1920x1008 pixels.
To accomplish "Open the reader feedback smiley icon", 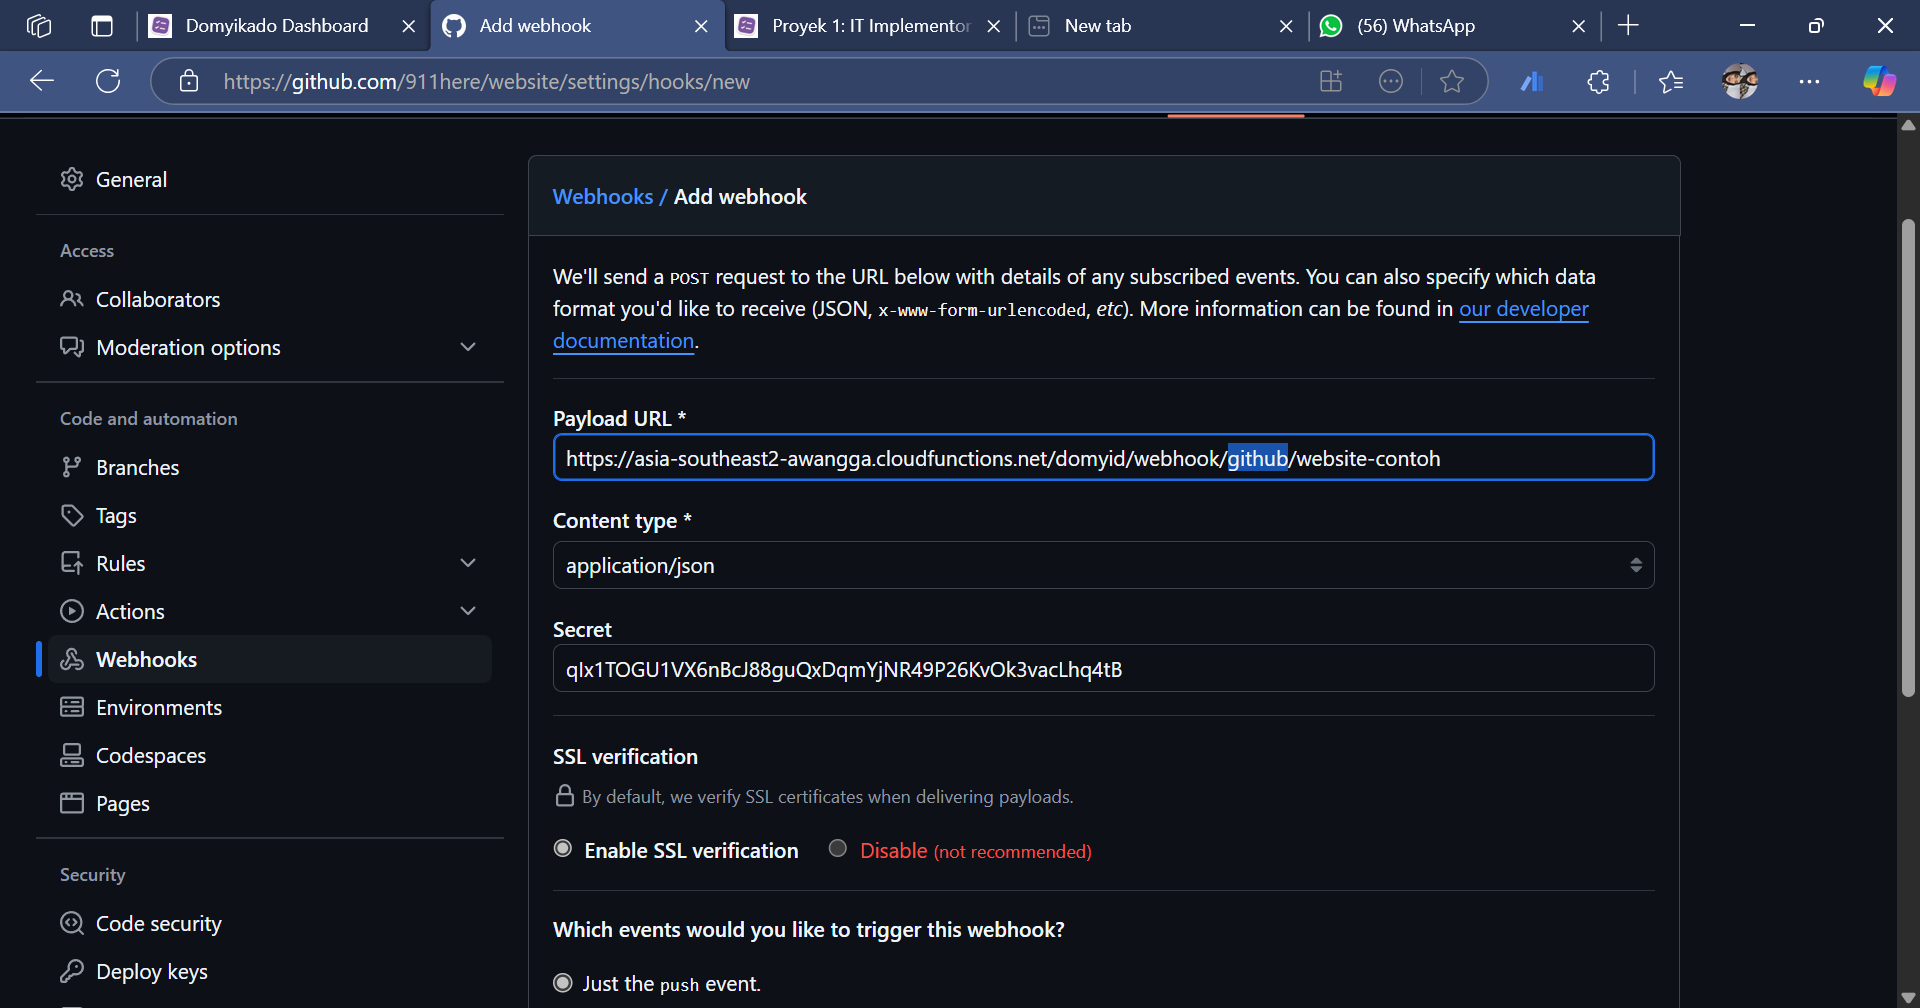I will [1391, 81].
